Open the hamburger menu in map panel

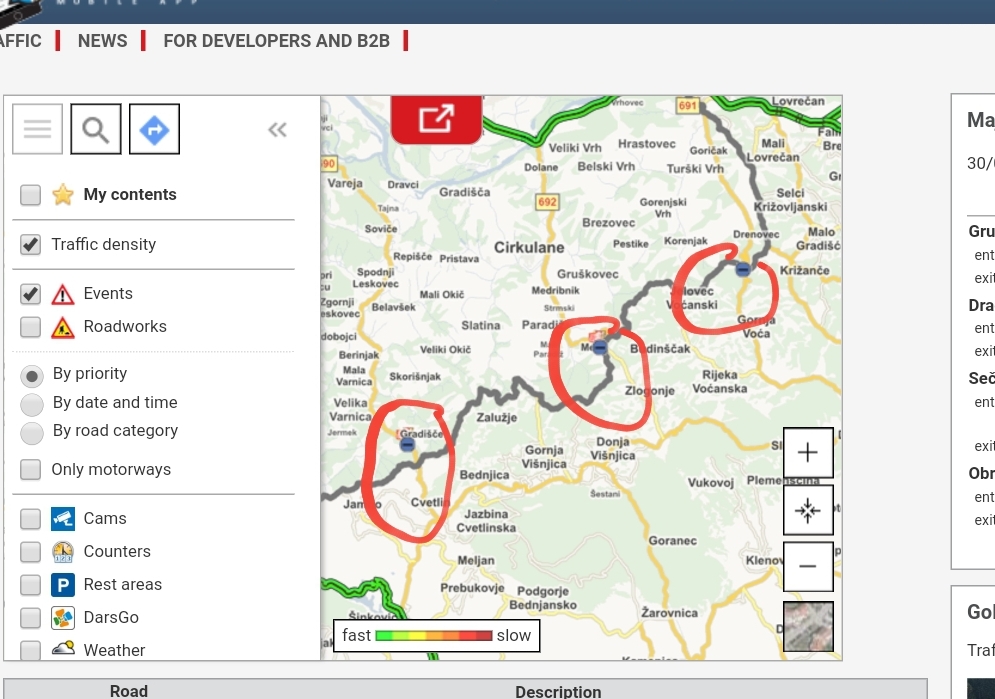point(37,130)
